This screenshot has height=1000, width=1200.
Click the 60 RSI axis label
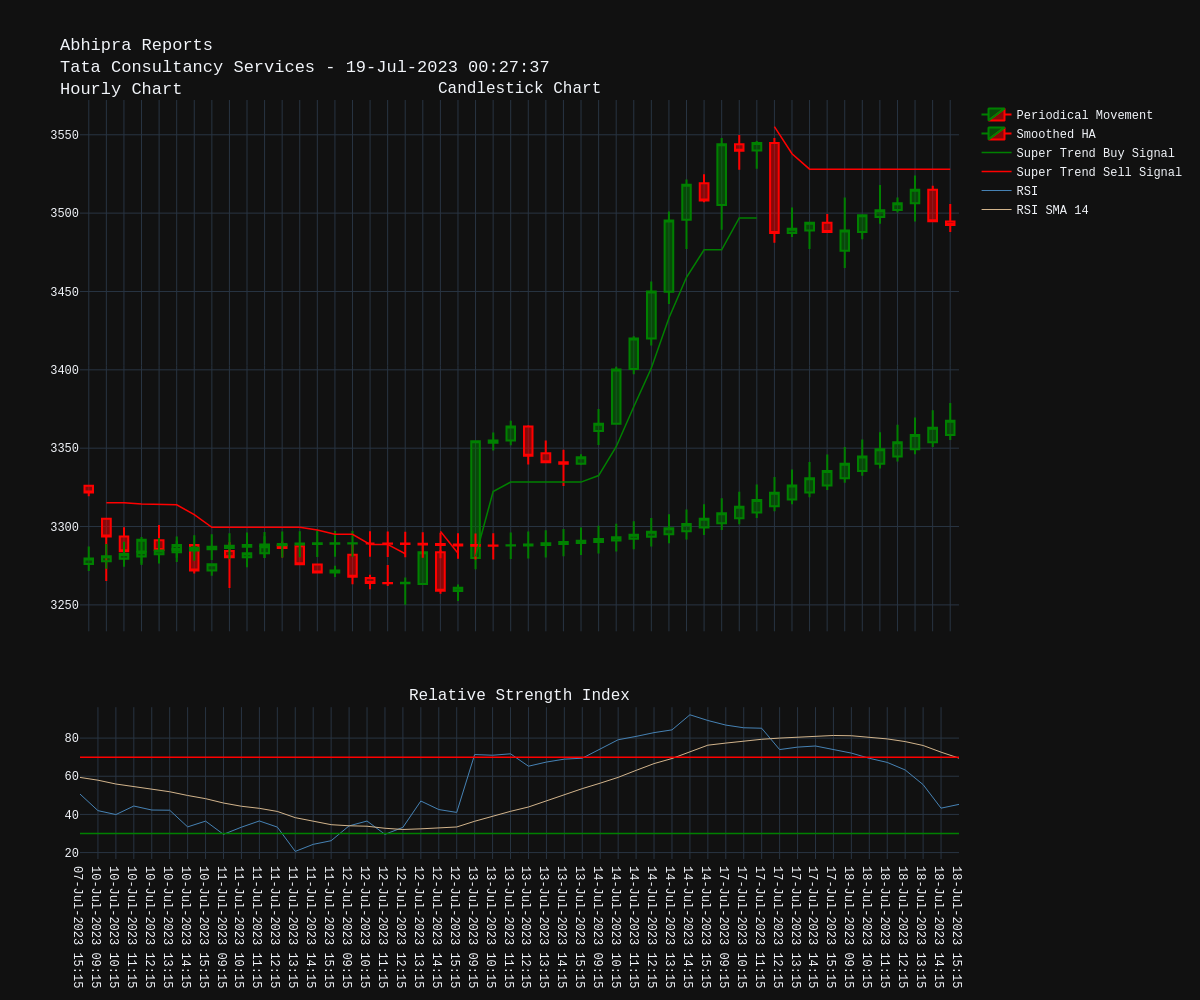click(71, 776)
